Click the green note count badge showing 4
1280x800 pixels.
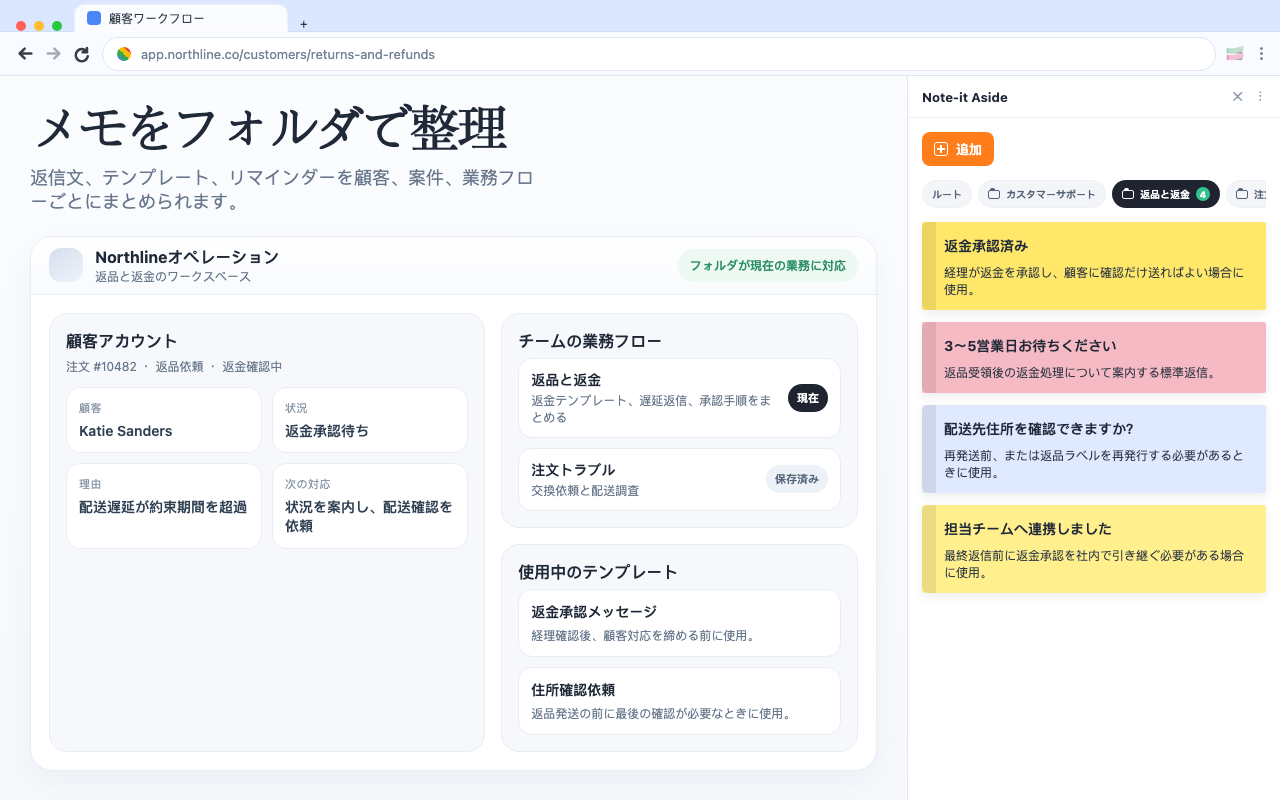1203,194
